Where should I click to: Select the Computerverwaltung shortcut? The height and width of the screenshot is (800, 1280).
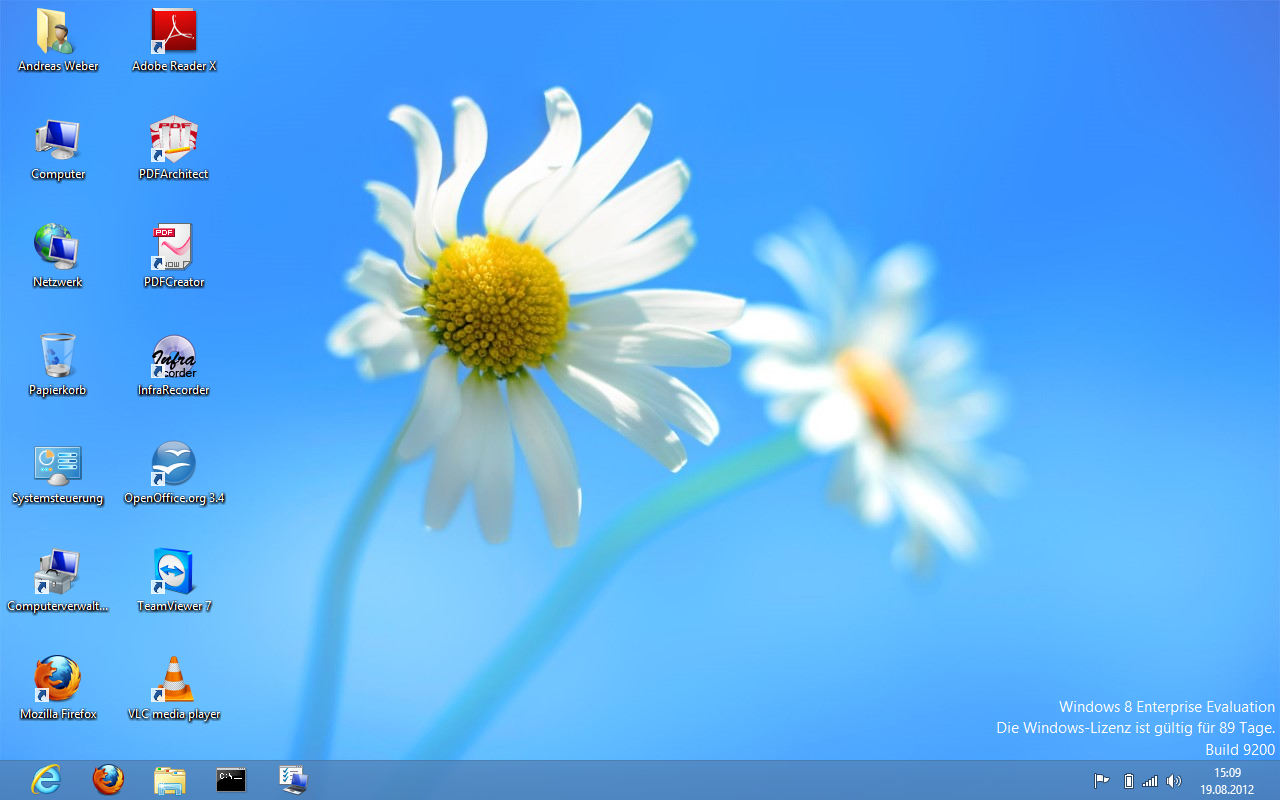point(58,572)
